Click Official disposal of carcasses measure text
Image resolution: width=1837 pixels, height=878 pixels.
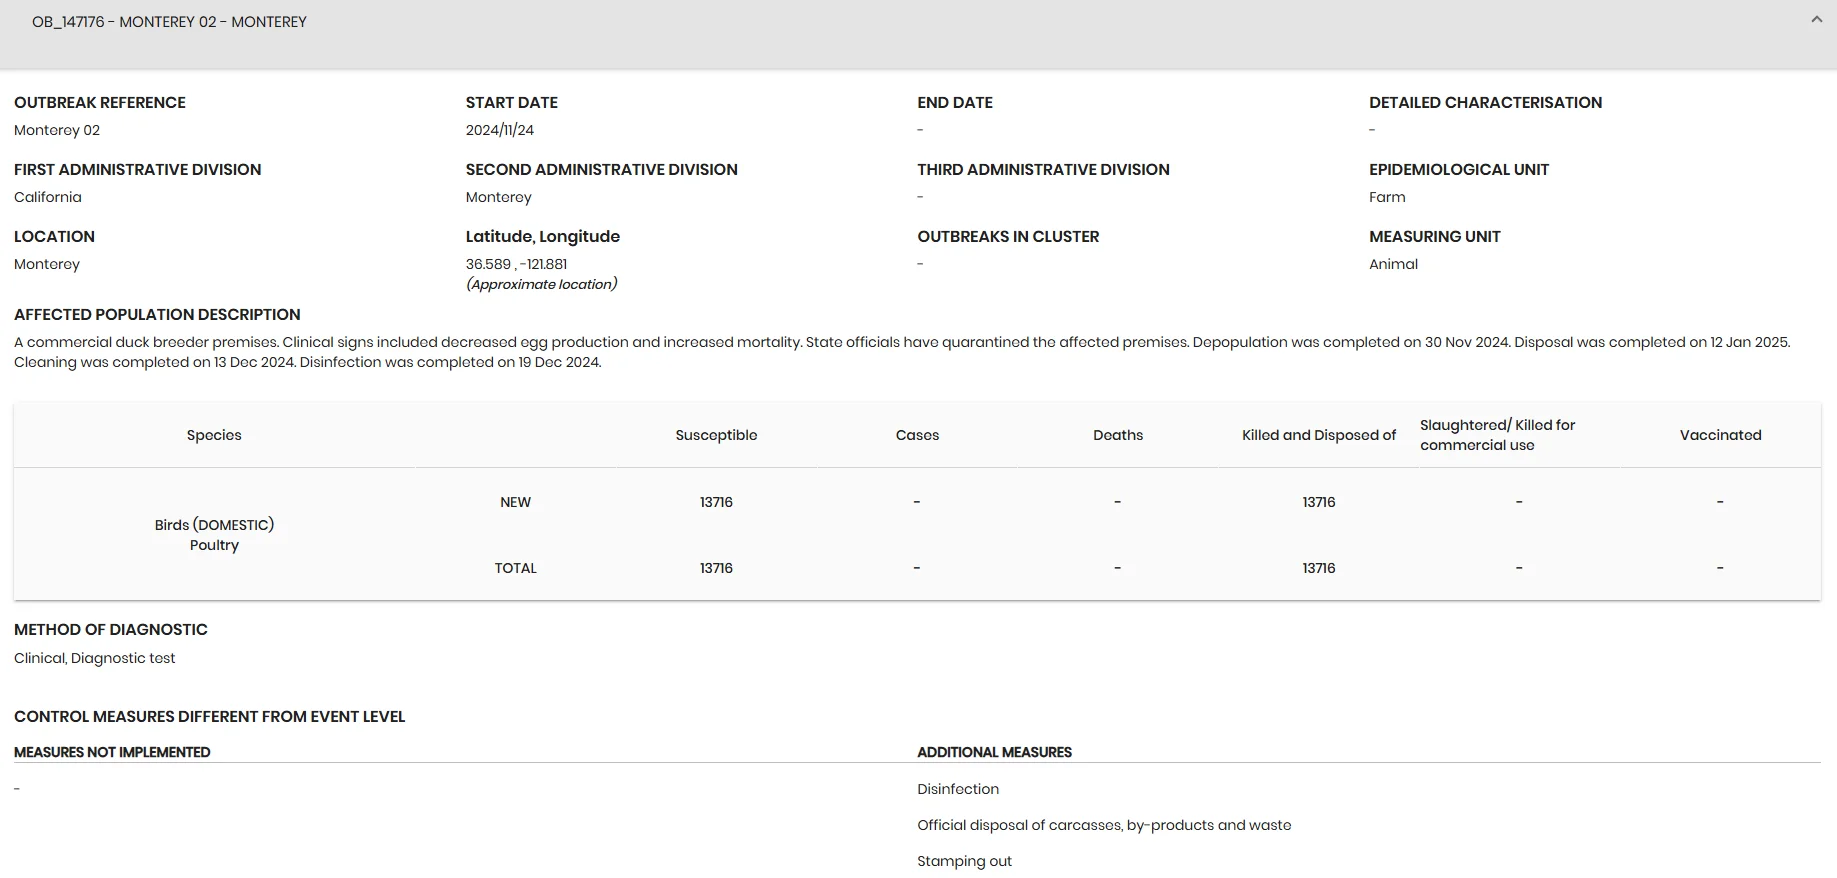tap(1104, 825)
